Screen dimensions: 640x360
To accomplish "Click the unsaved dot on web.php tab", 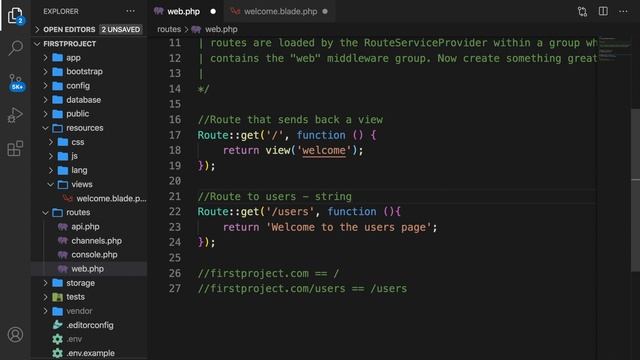I will coord(213,11).
